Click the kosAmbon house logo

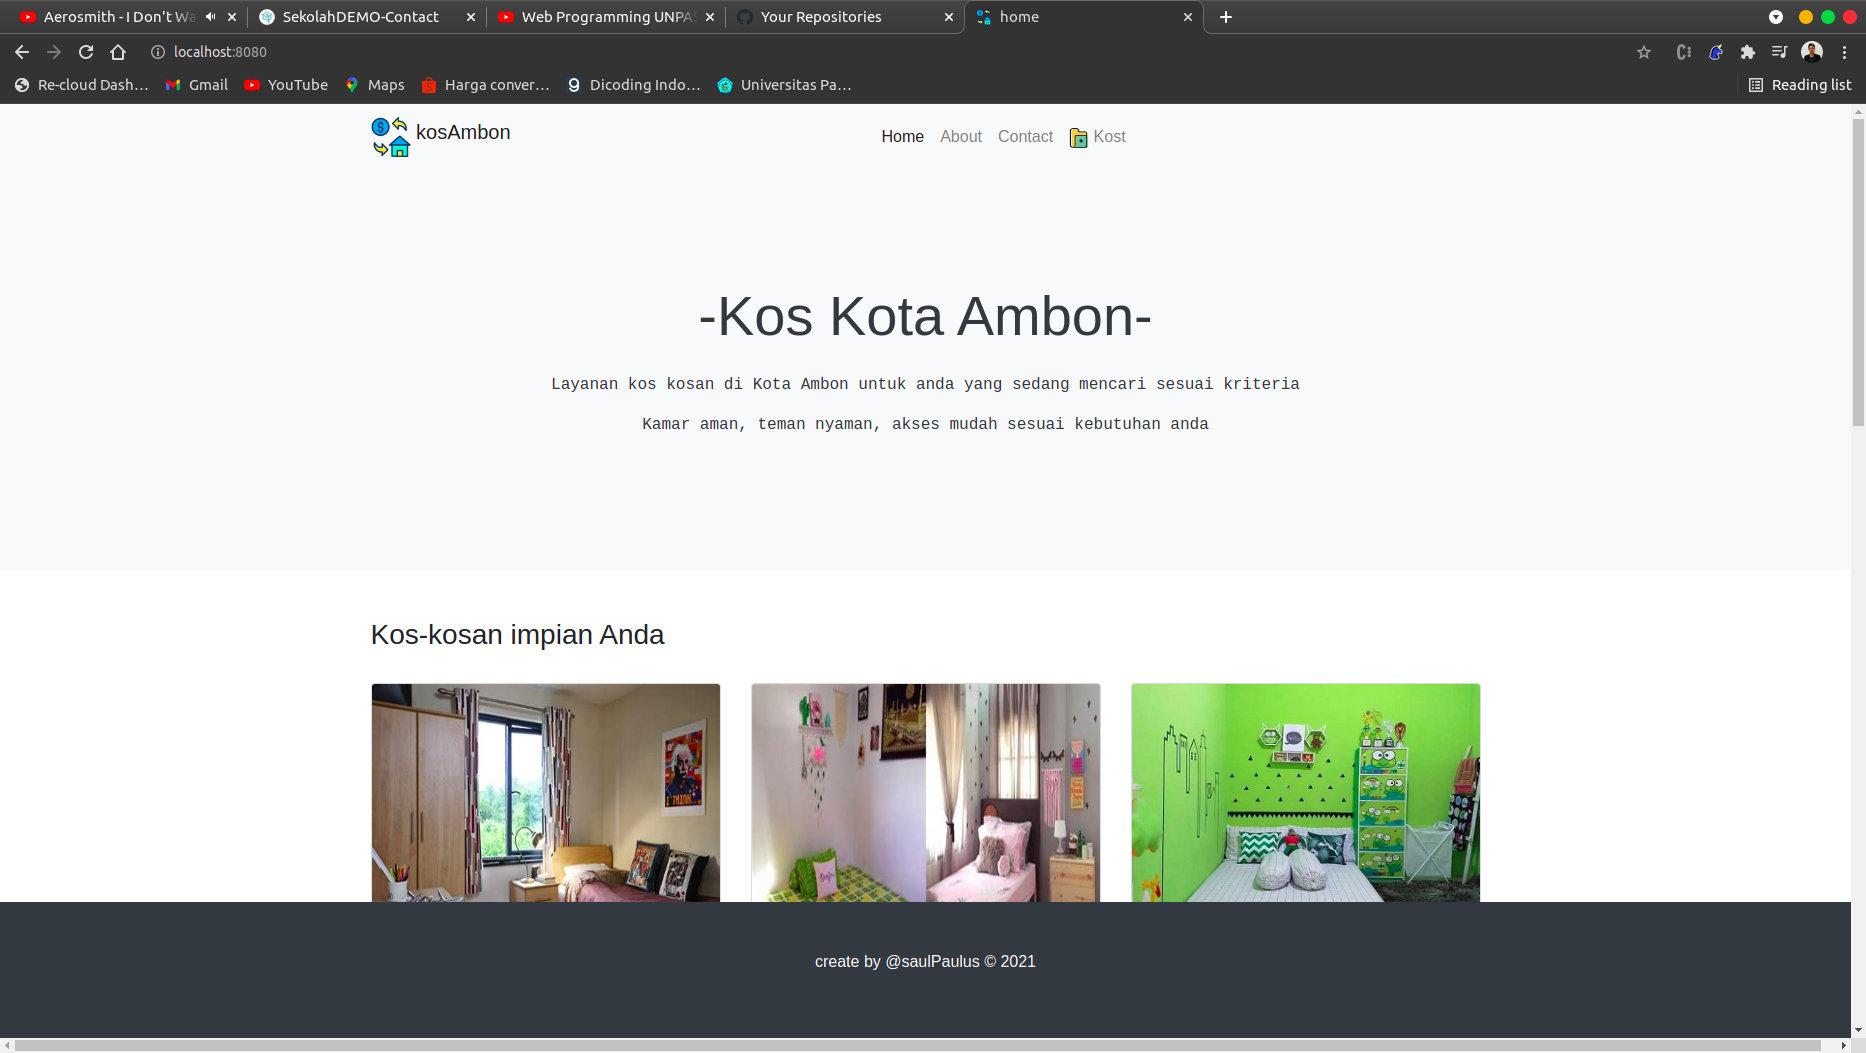[390, 136]
